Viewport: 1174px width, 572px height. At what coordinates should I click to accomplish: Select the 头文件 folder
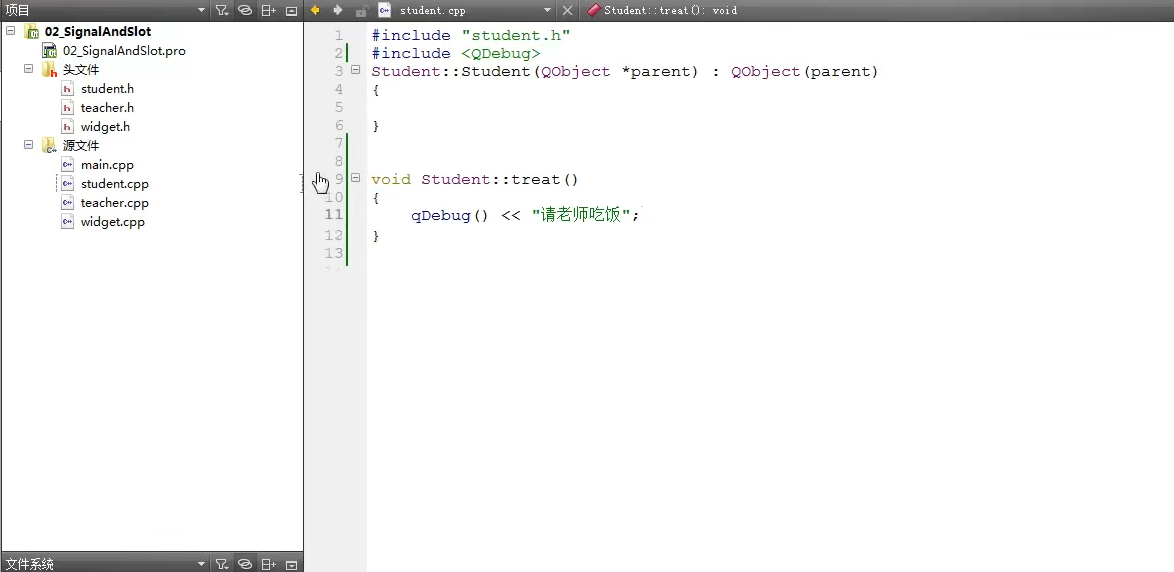[x=81, y=70]
